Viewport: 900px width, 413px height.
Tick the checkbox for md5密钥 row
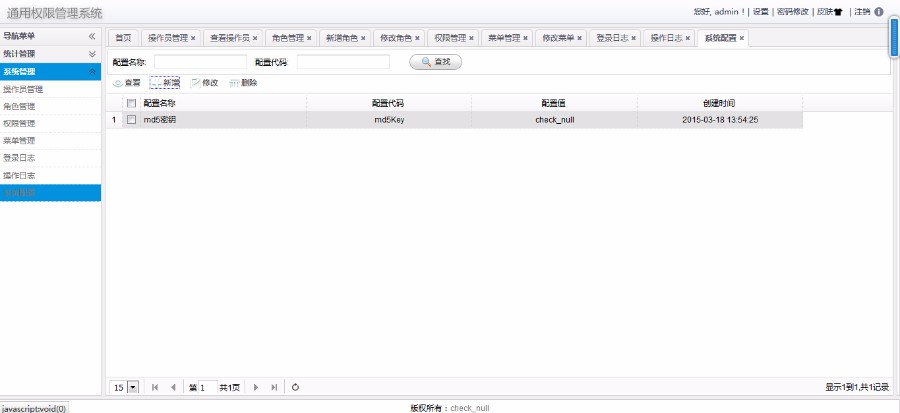coord(131,120)
